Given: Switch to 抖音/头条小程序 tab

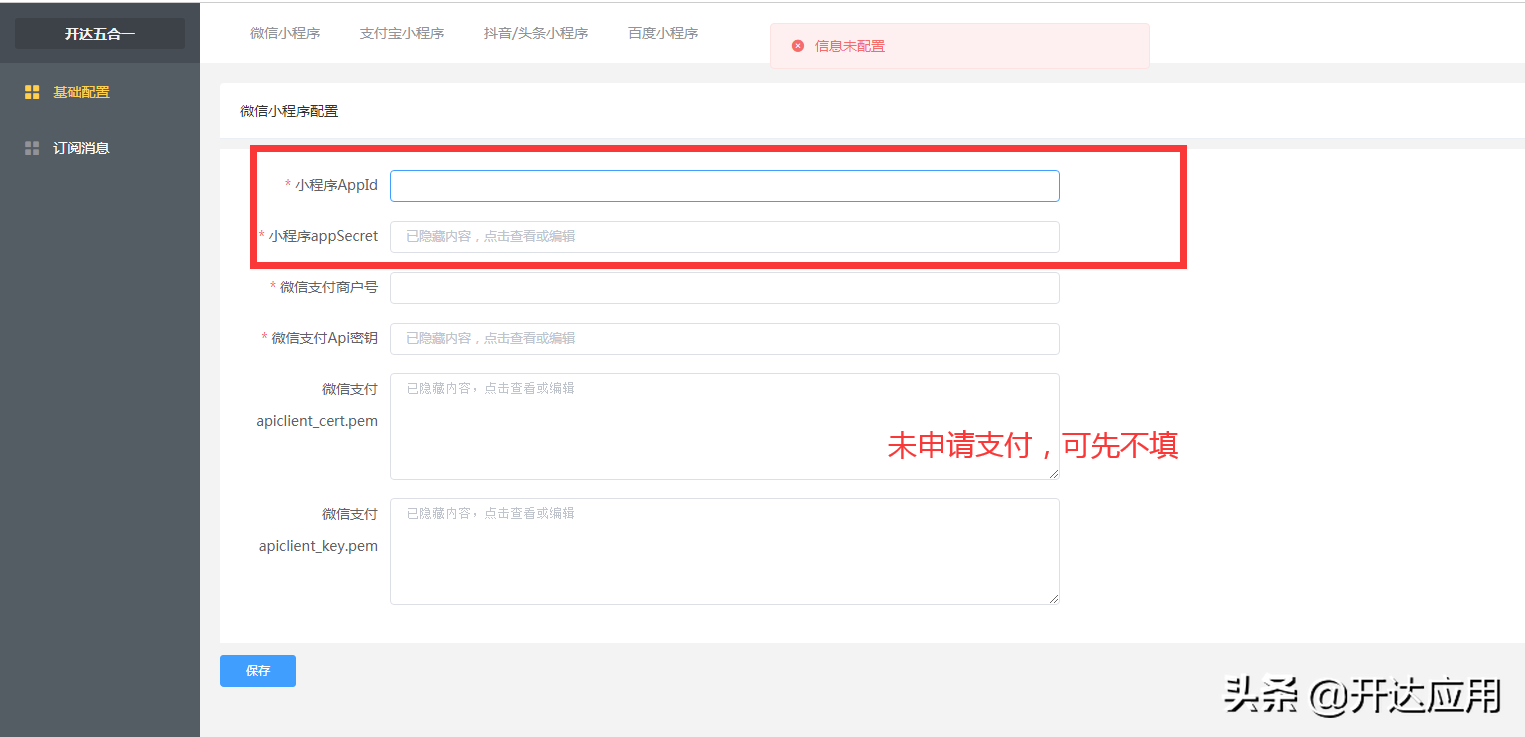Looking at the screenshot, I should tap(536, 33).
